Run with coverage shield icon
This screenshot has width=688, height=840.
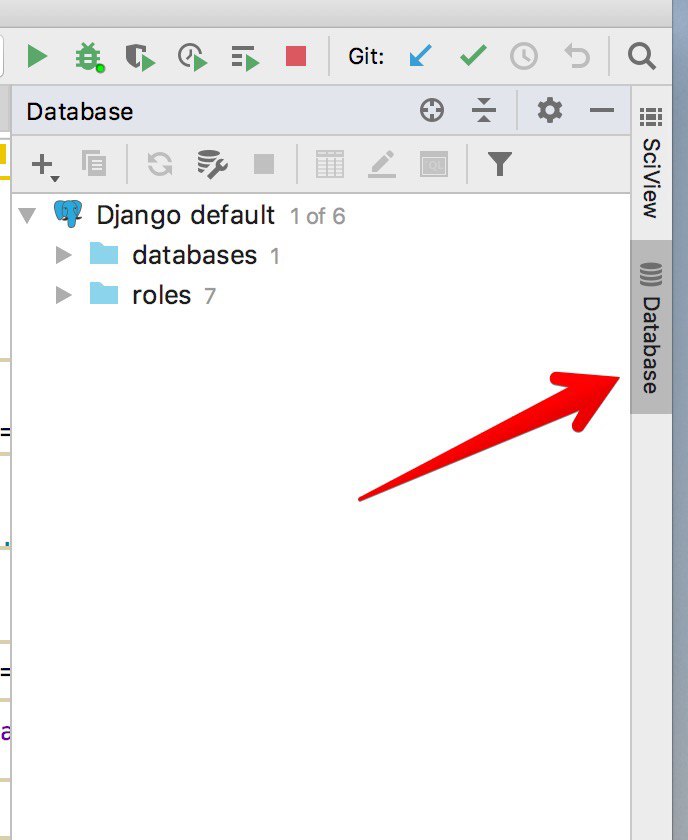[x=140, y=57]
